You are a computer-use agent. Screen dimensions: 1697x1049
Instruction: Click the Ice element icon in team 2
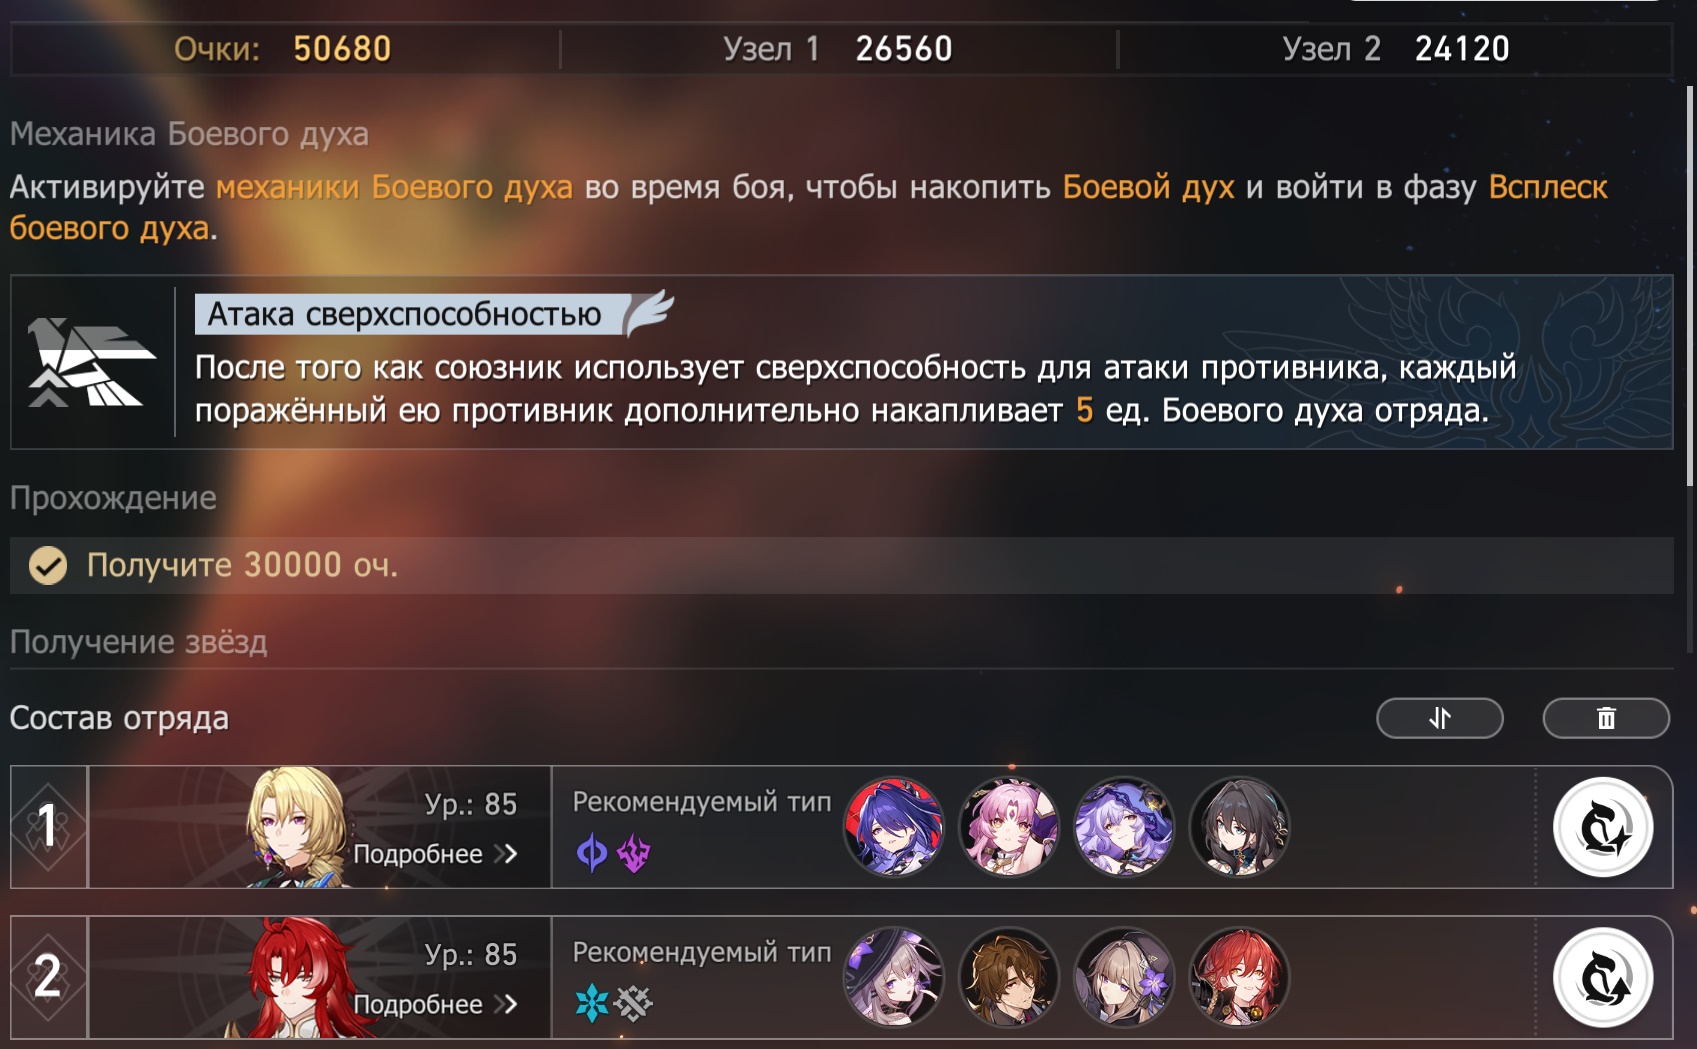pyautogui.click(x=592, y=1003)
